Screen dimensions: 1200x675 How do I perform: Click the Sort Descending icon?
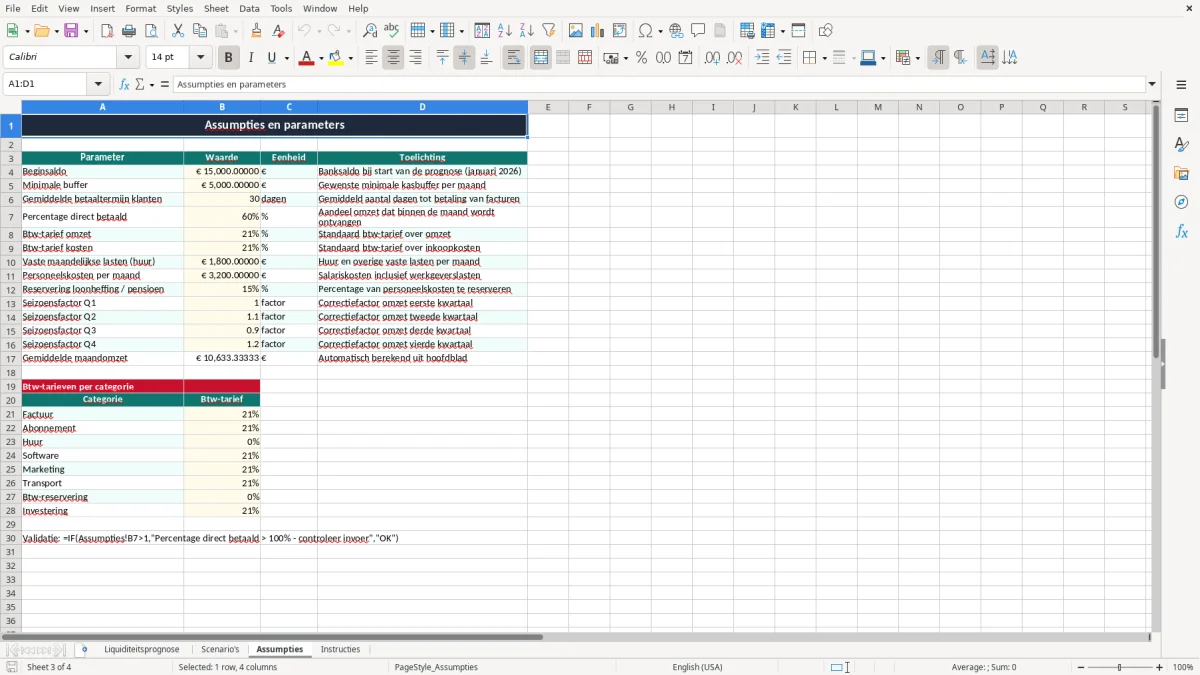pos(527,31)
